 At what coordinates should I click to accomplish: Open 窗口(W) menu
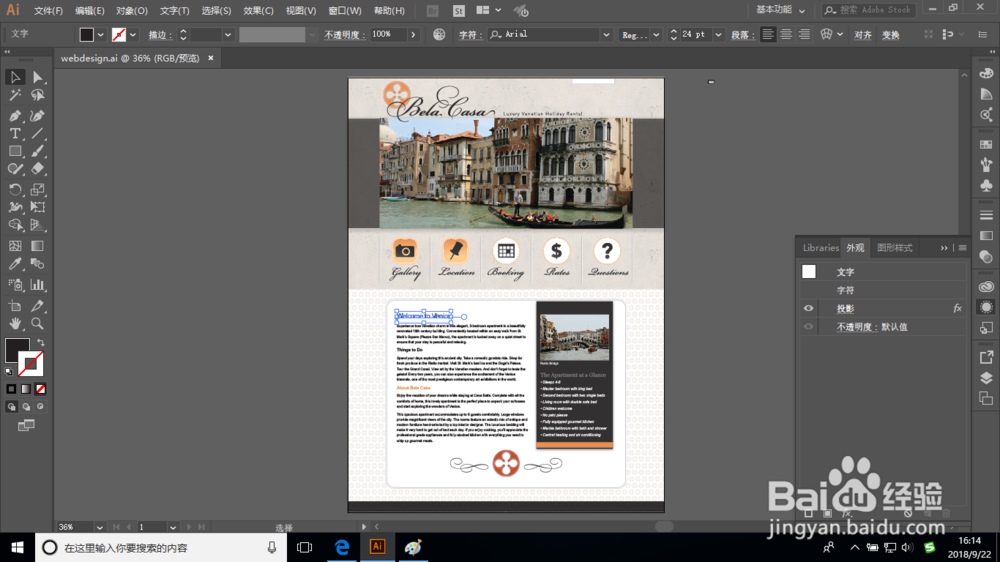(x=344, y=11)
